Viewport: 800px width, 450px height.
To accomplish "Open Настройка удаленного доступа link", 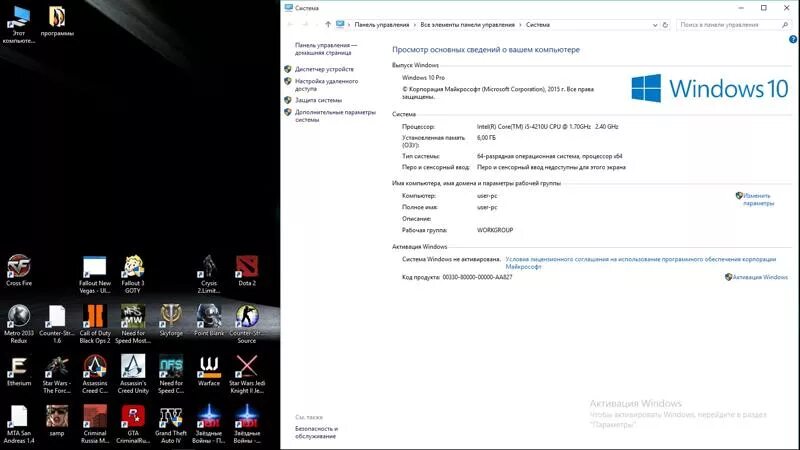I will coord(326,85).
